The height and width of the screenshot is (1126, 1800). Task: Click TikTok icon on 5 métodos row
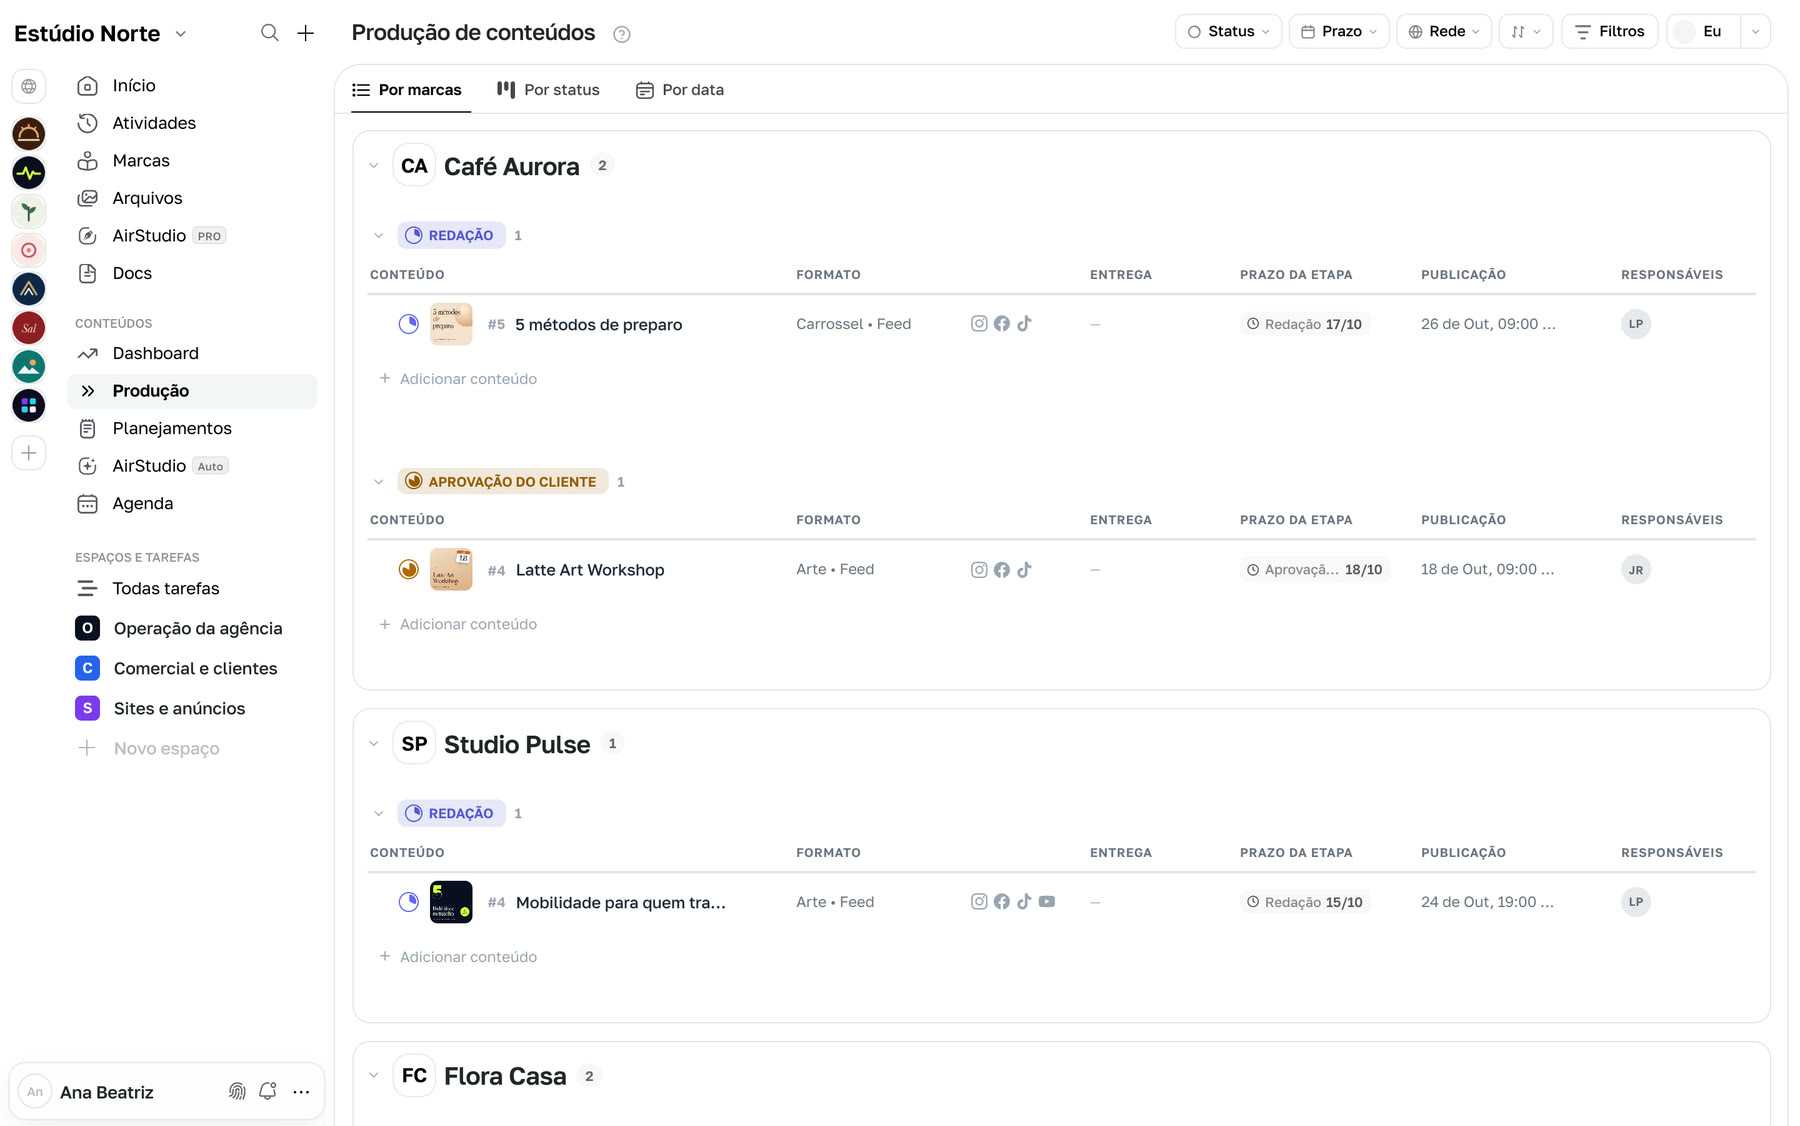pos(1024,323)
